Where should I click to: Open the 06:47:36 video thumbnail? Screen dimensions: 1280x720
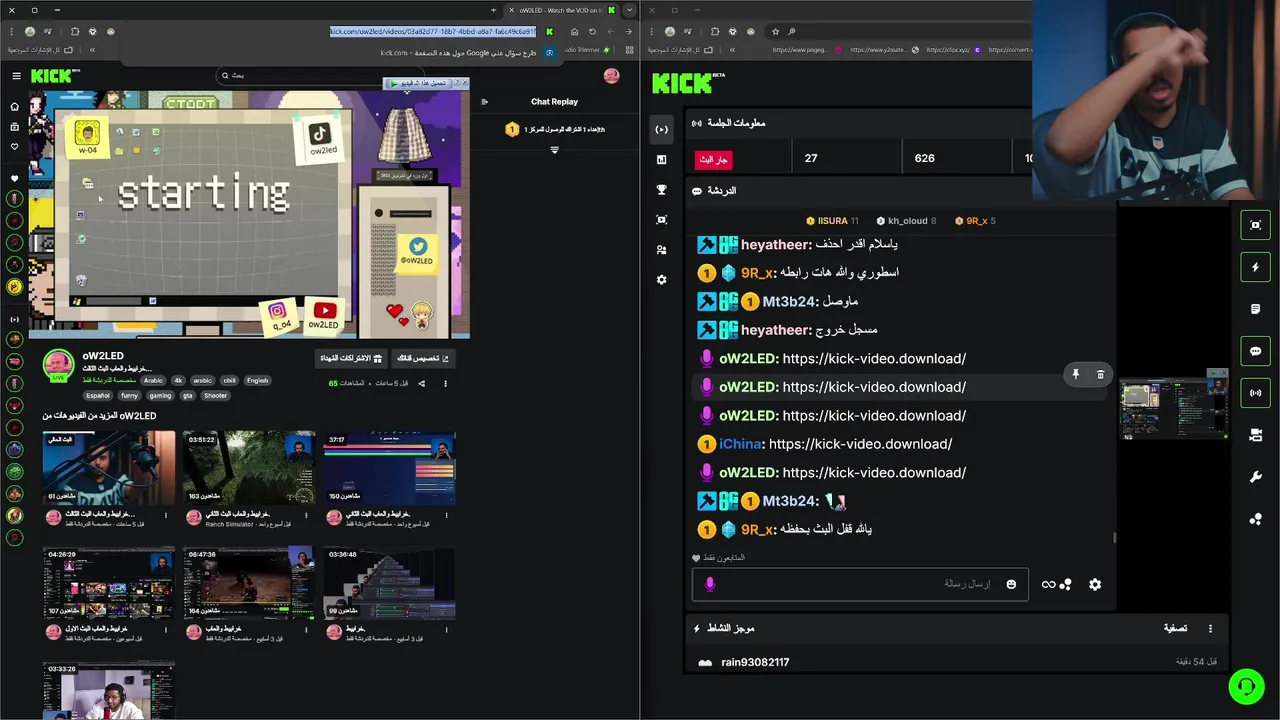249,583
